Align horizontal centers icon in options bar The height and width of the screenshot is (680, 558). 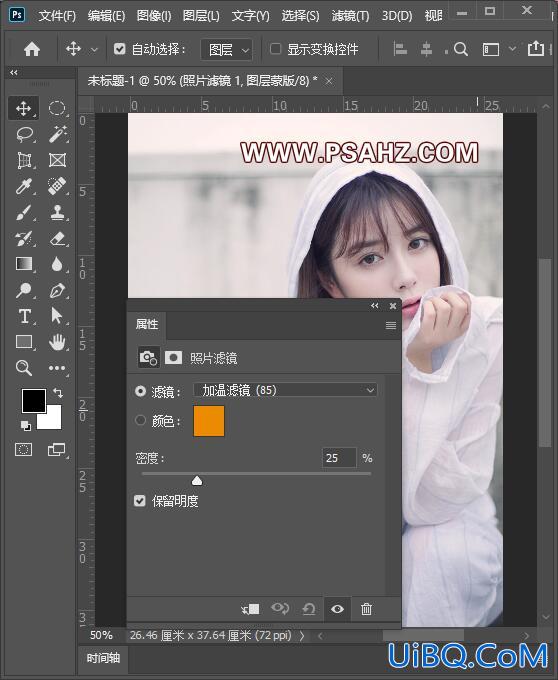point(427,49)
